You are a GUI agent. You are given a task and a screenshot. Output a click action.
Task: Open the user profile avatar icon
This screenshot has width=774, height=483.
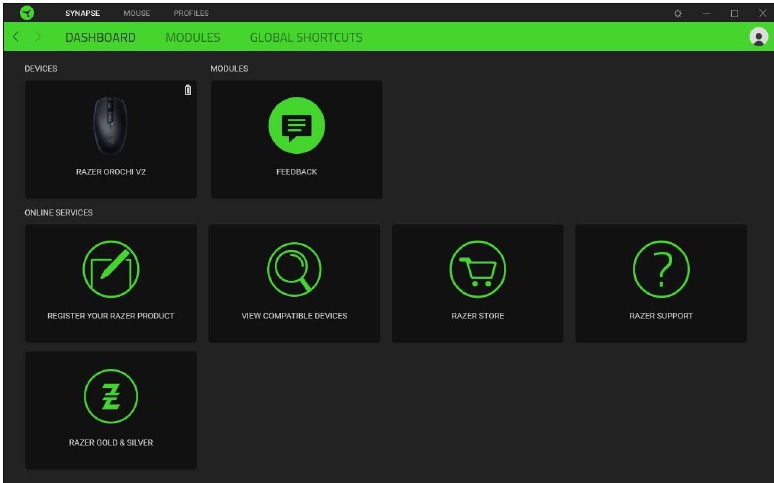point(757,37)
